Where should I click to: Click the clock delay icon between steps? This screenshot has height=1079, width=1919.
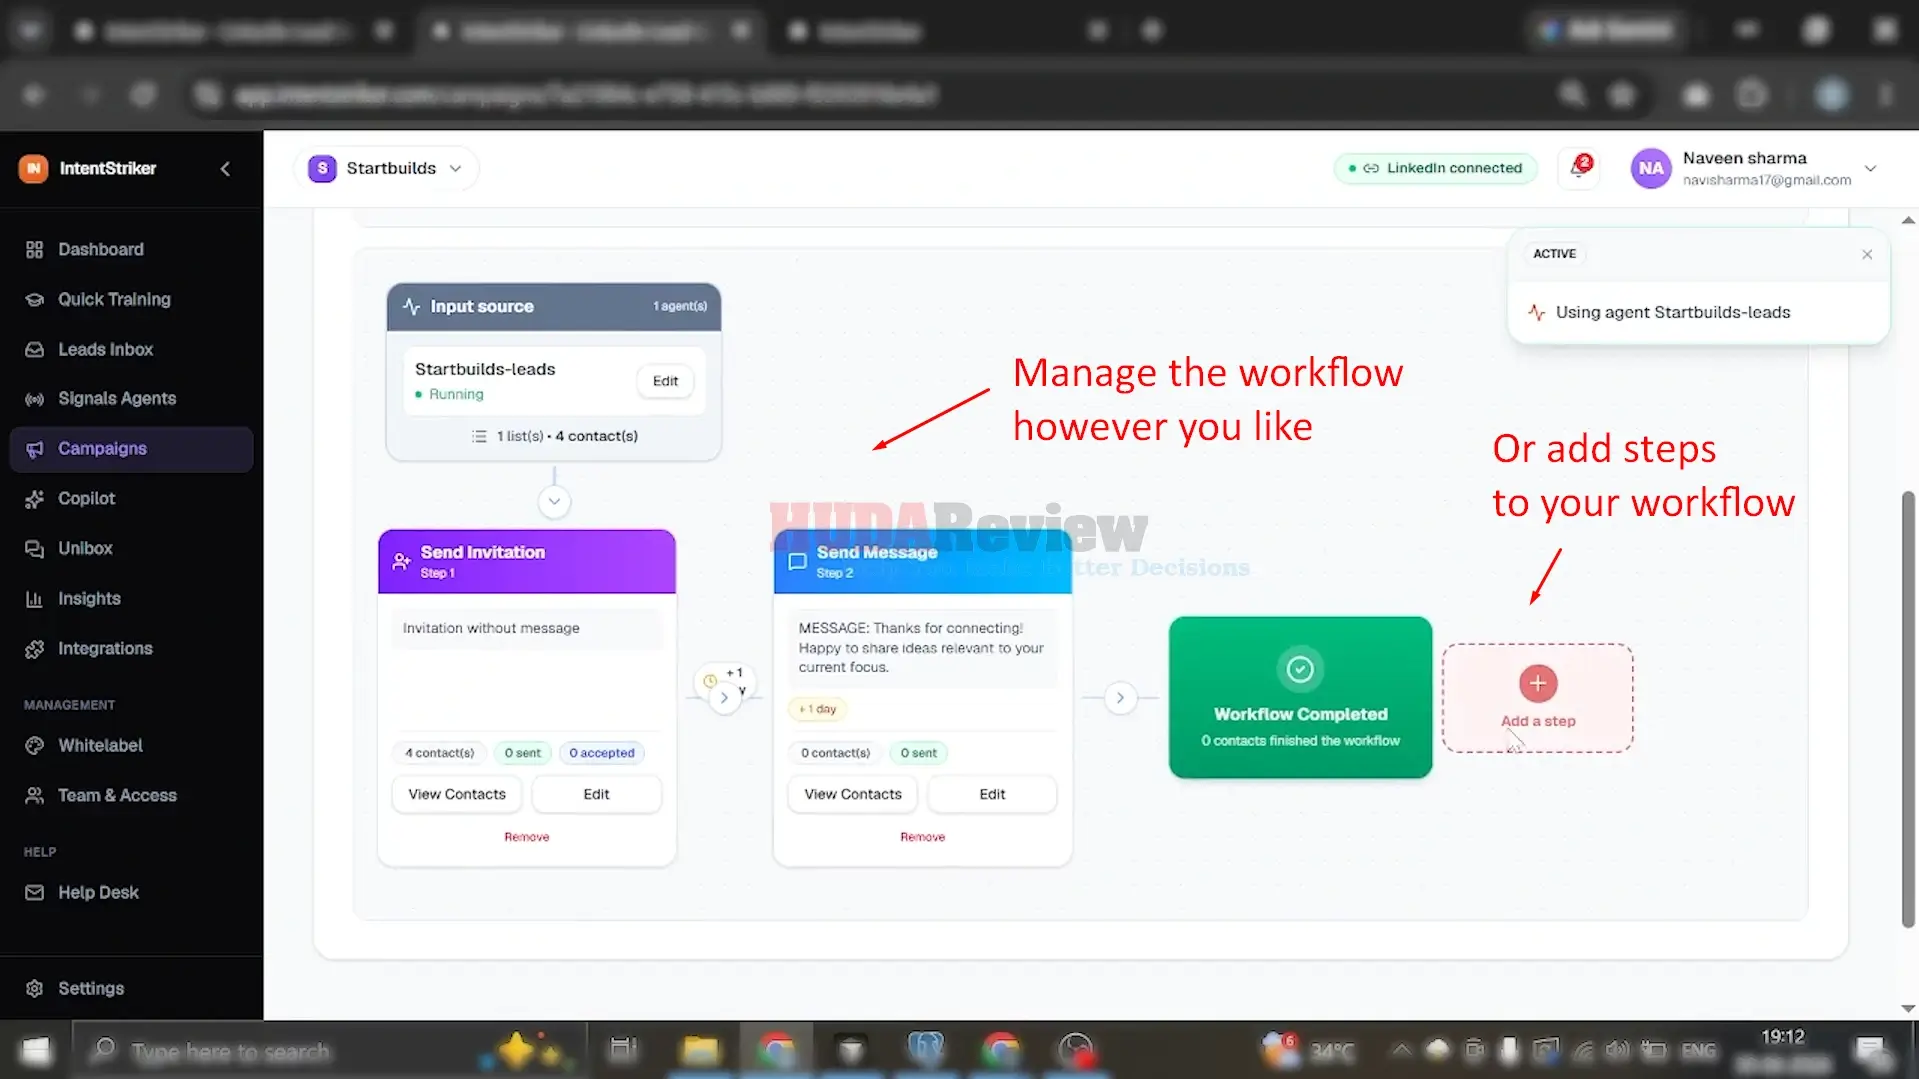click(x=710, y=681)
